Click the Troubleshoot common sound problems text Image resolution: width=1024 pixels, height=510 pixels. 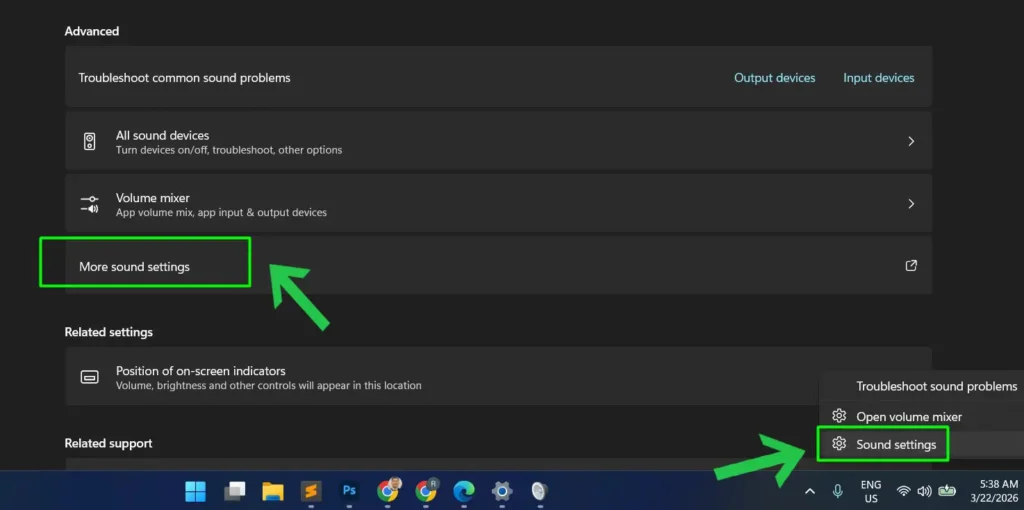[184, 78]
